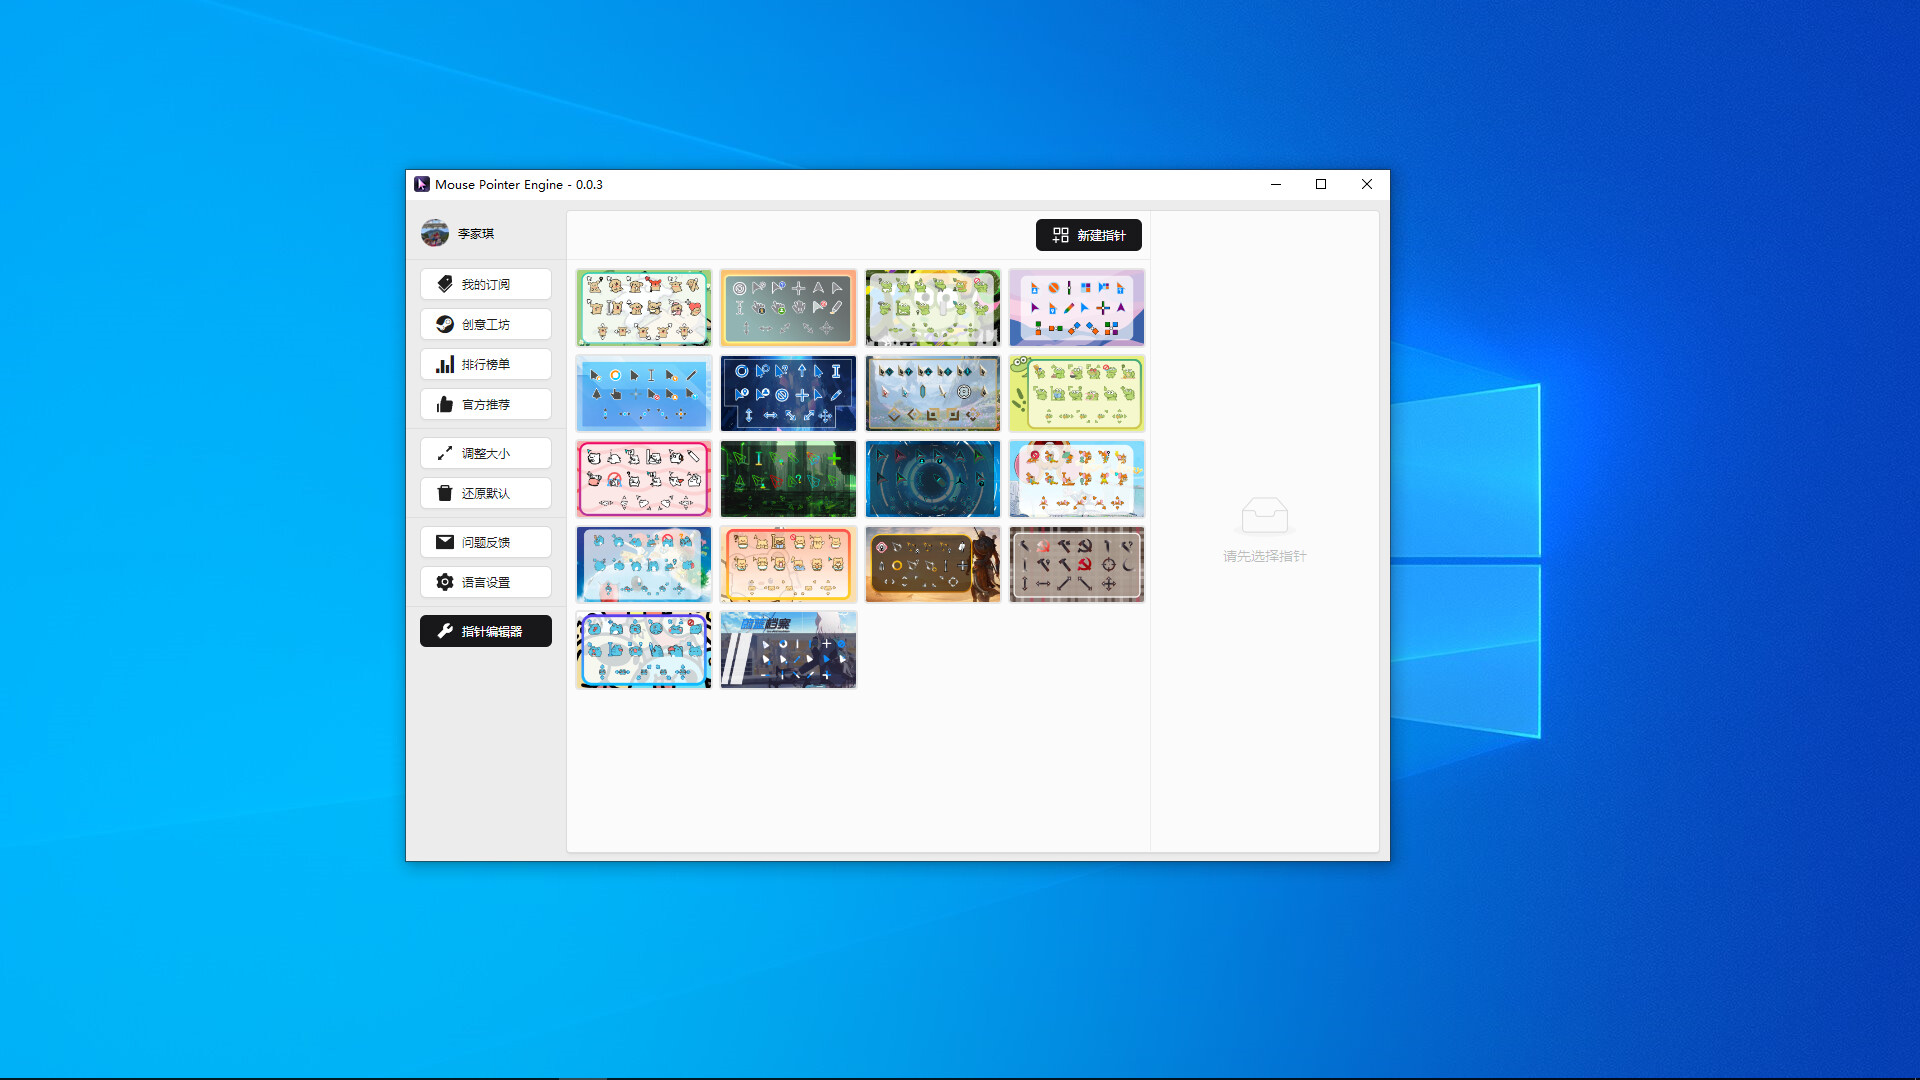The image size is (1920, 1080).
Task: Select the pink-bordered white cat cursor theme
Action: coord(644,479)
